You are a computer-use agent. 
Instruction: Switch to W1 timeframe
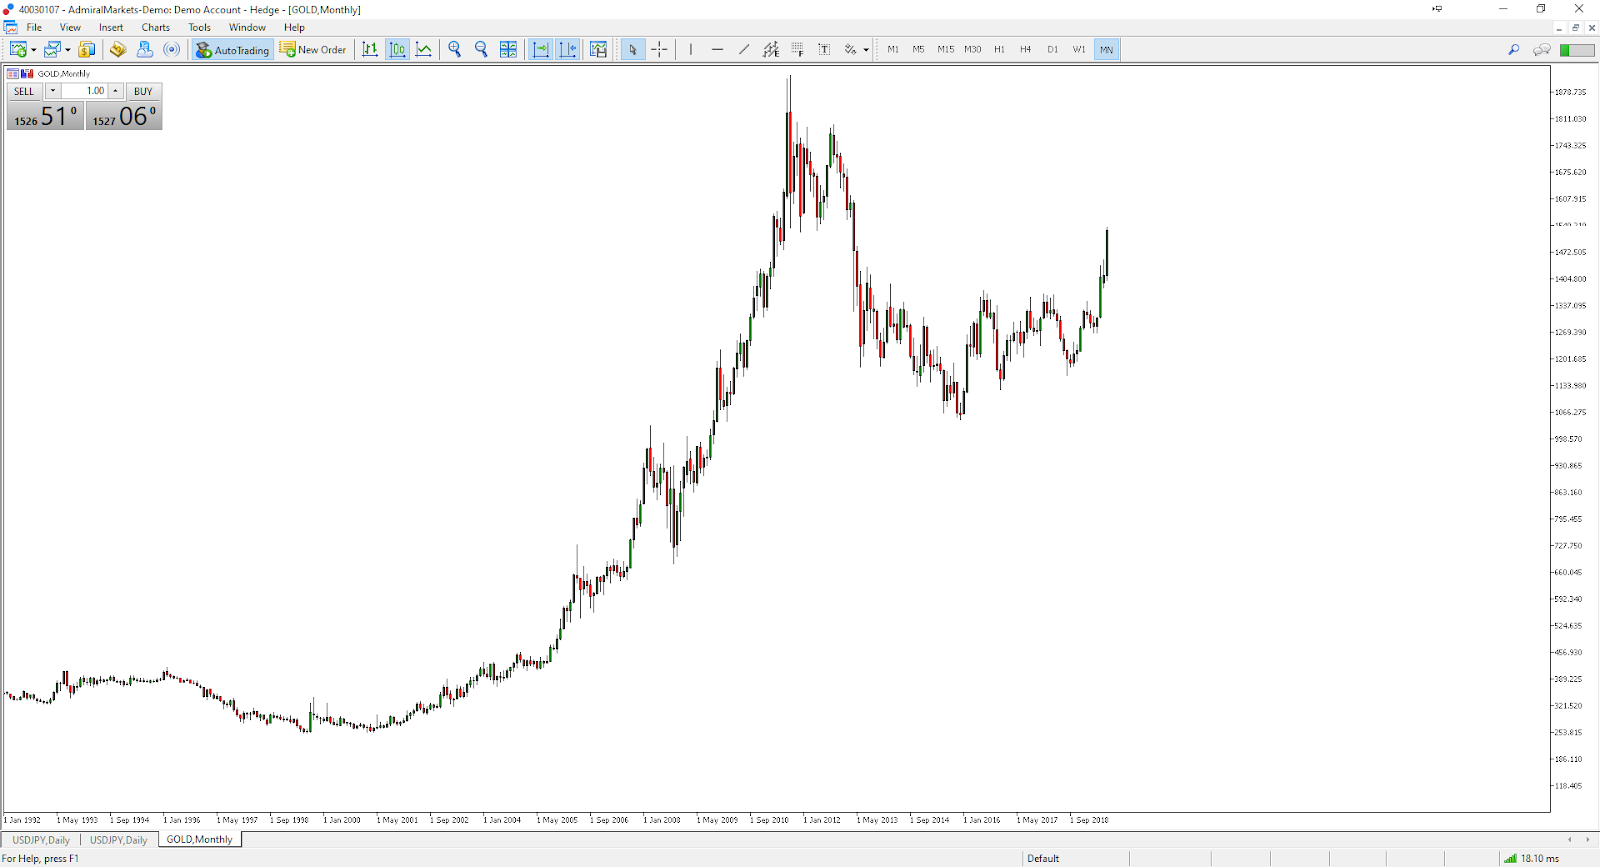click(1079, 49)
